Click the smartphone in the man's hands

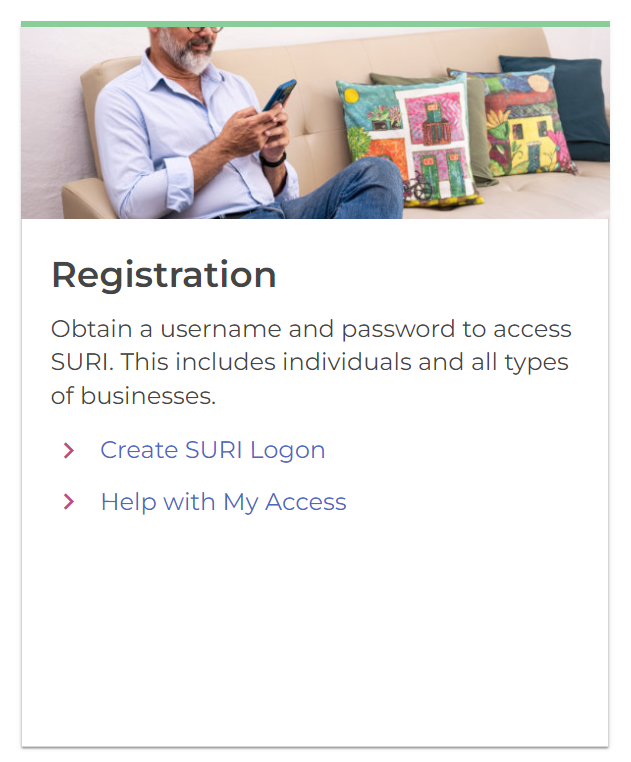pos(279,96)
